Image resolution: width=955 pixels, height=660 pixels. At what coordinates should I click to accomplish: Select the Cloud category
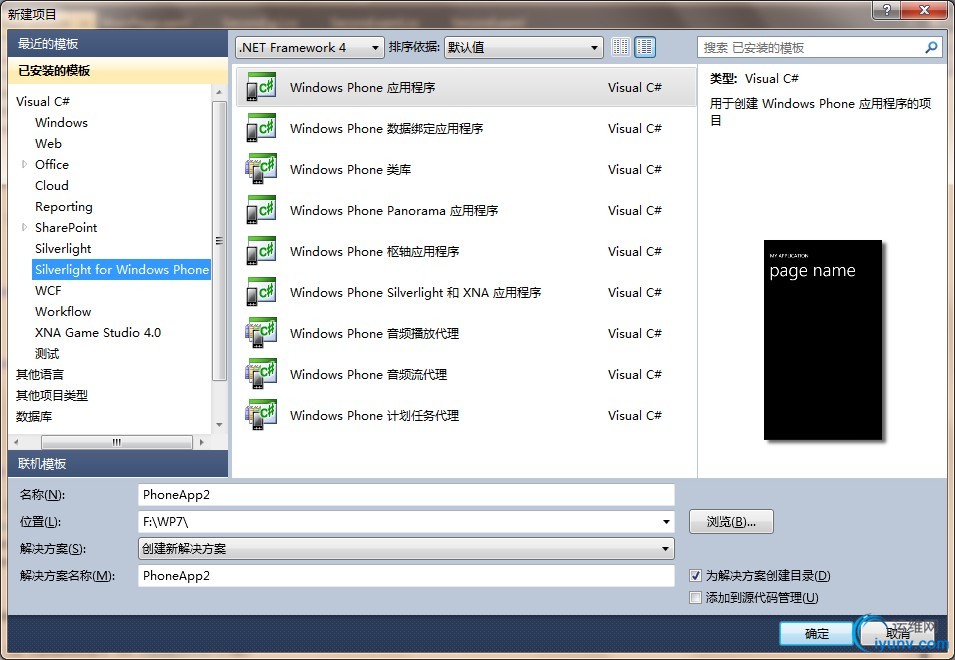click(x=52, y=185)
